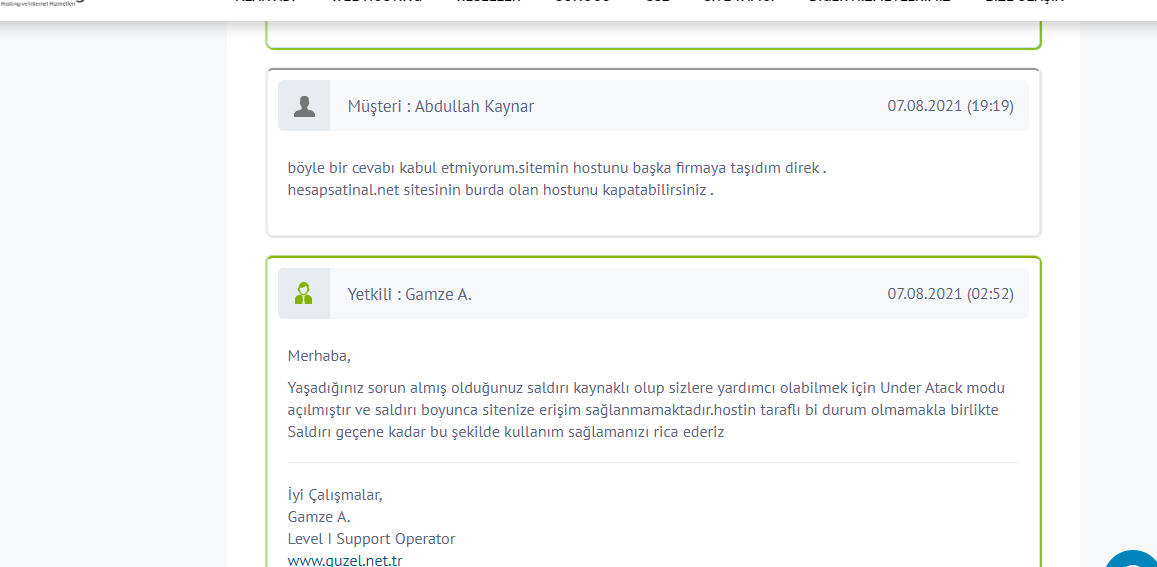This screenshot has width=1157, height=567.
Task: Click the green support agent avatar icon
Action: [x=303, y=293]
